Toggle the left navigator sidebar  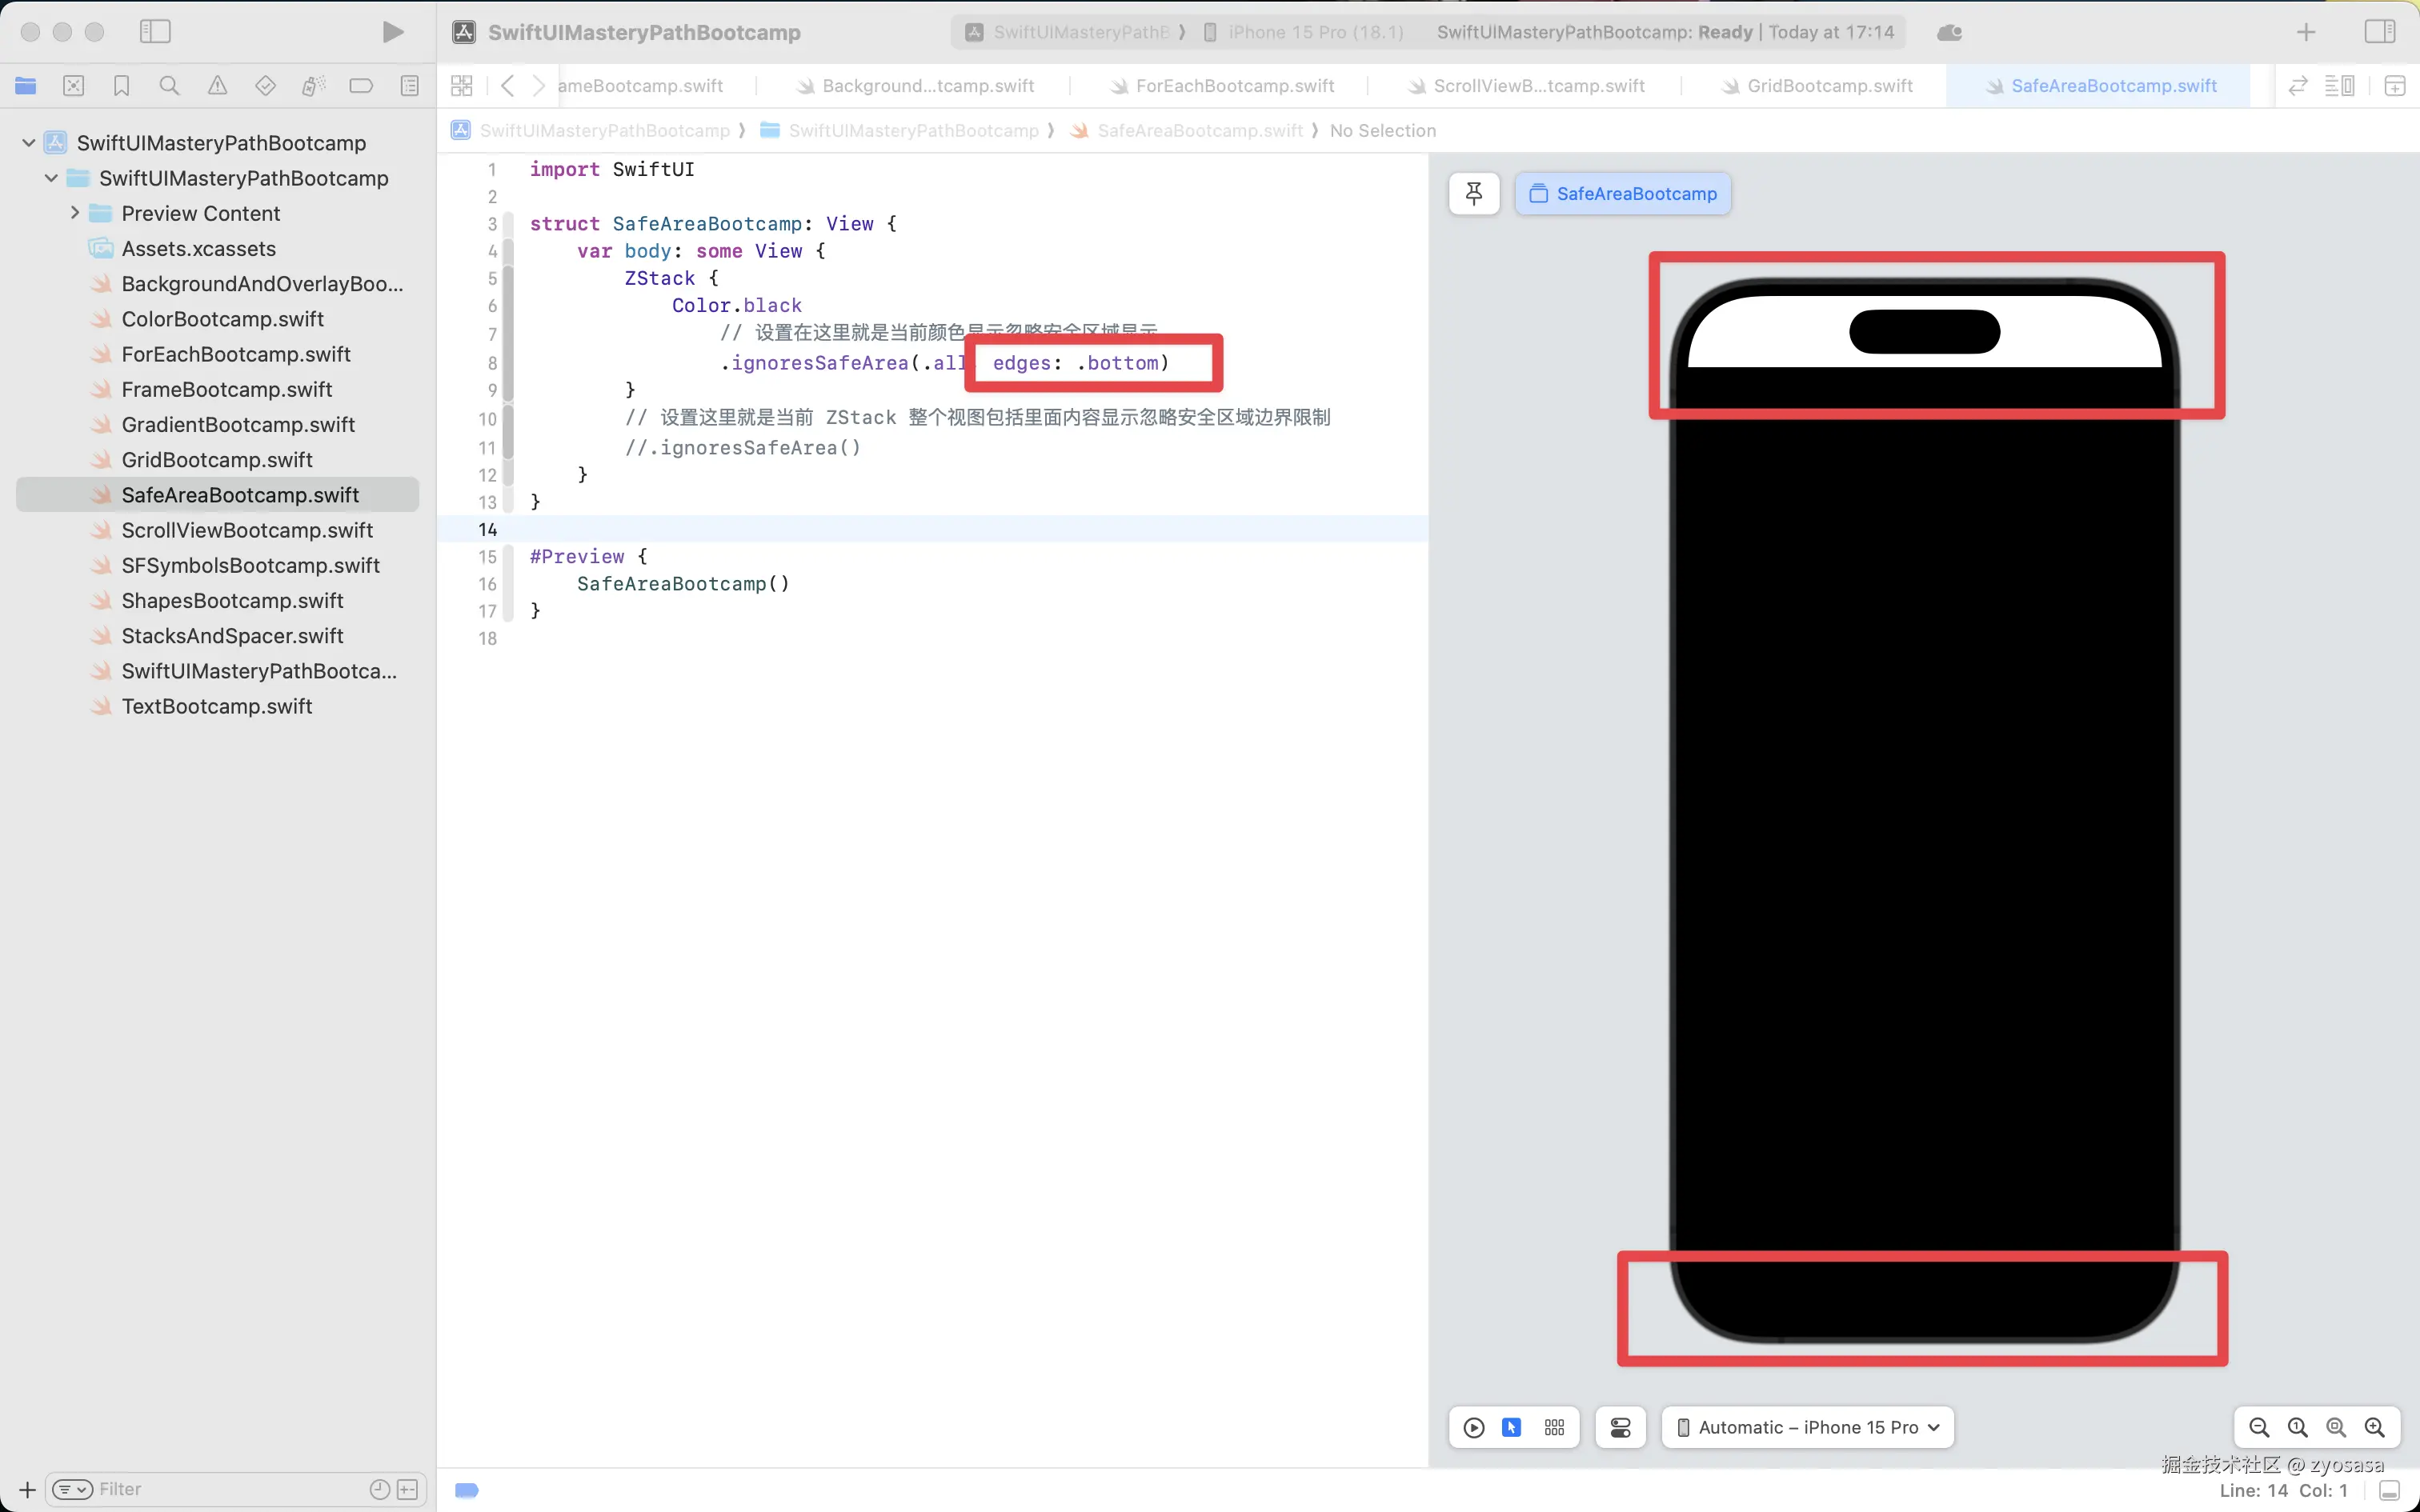[x=155, y=32]
